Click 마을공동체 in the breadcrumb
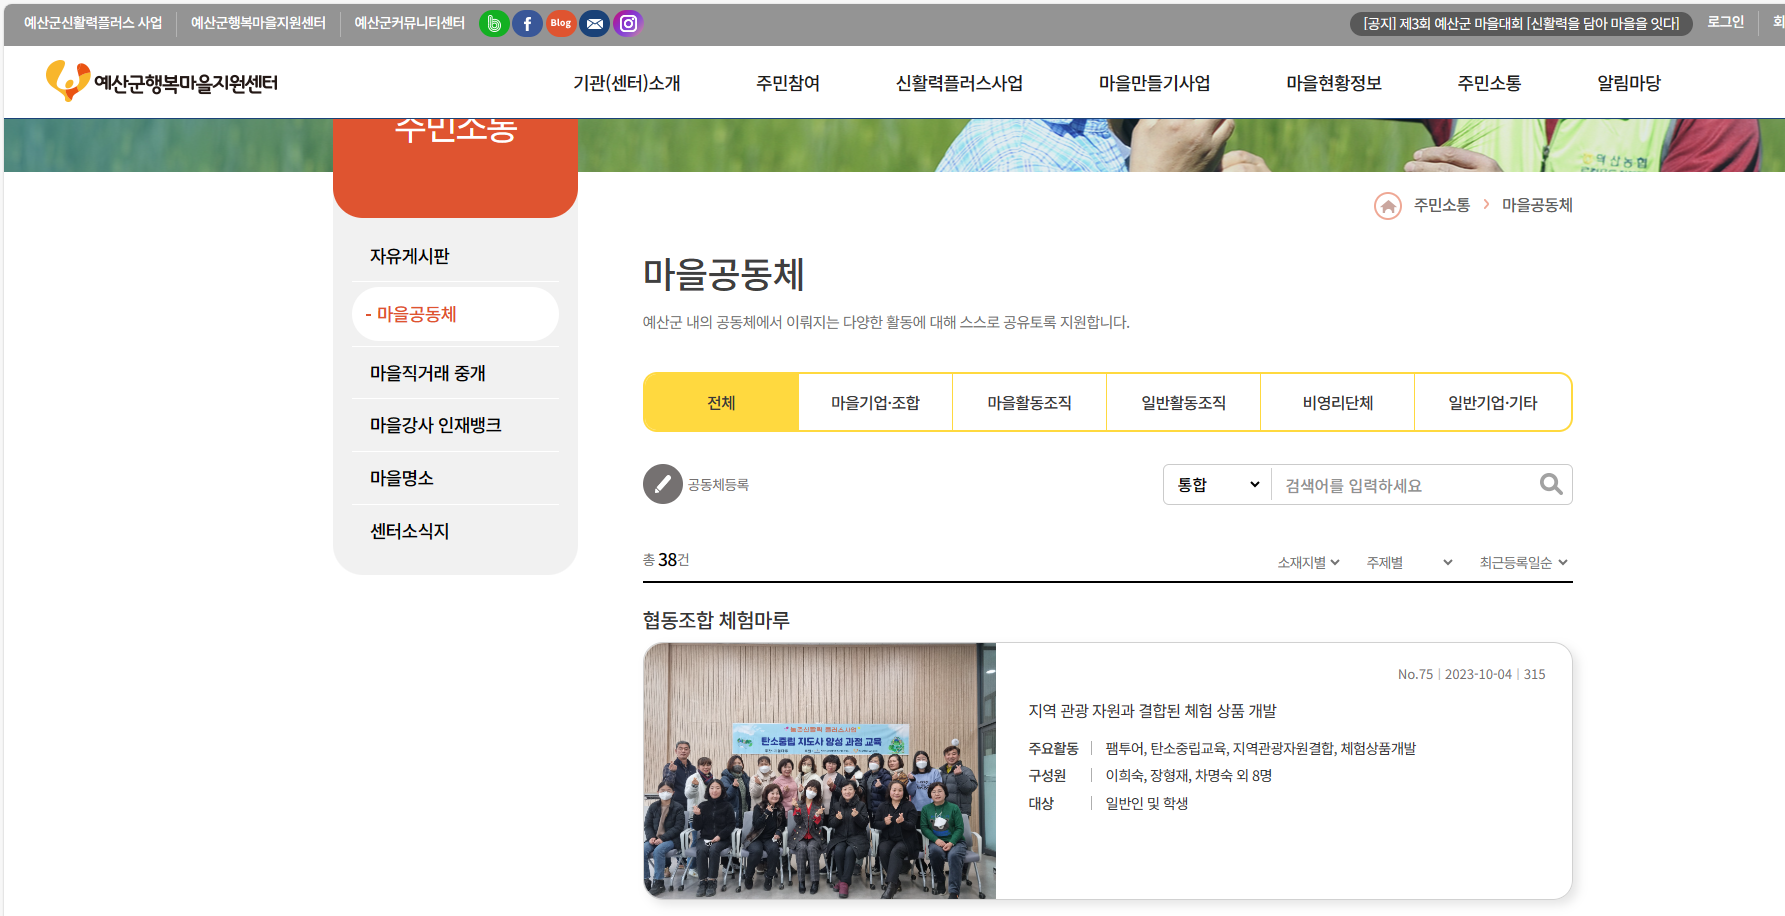1785x916 pixels. 1537,205
